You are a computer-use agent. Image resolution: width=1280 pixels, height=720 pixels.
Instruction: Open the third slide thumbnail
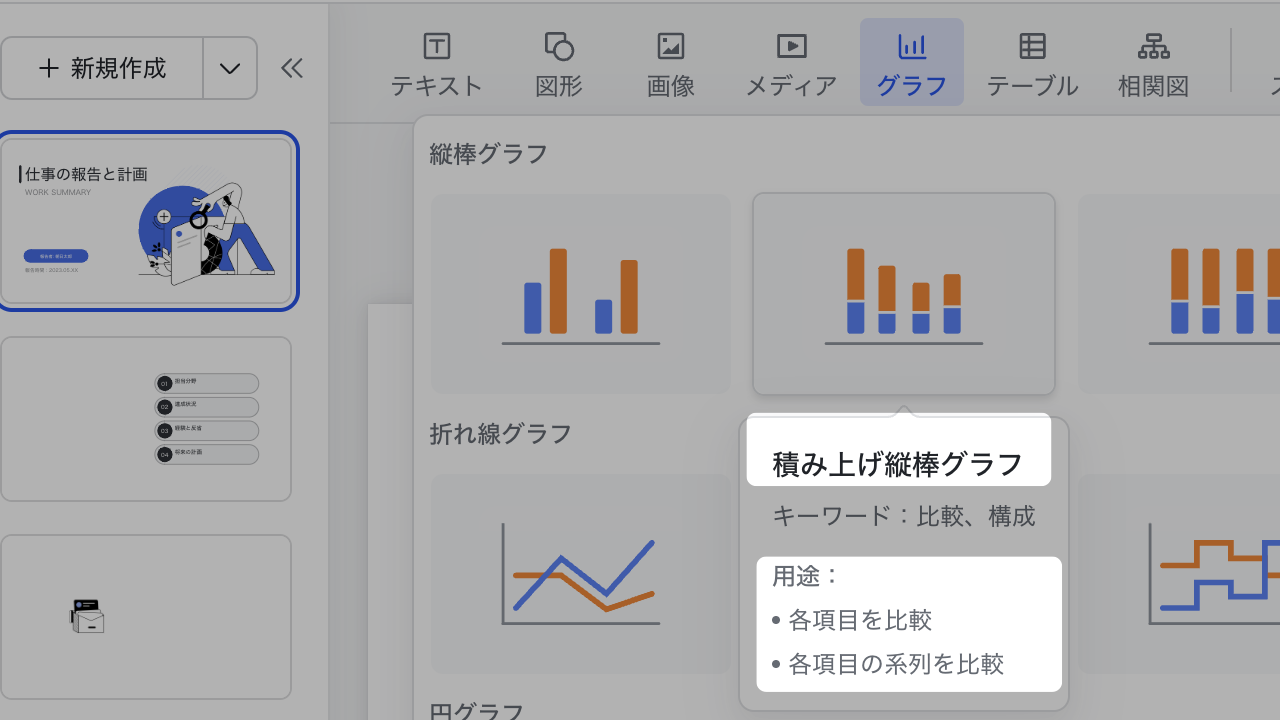coord(147,617)
